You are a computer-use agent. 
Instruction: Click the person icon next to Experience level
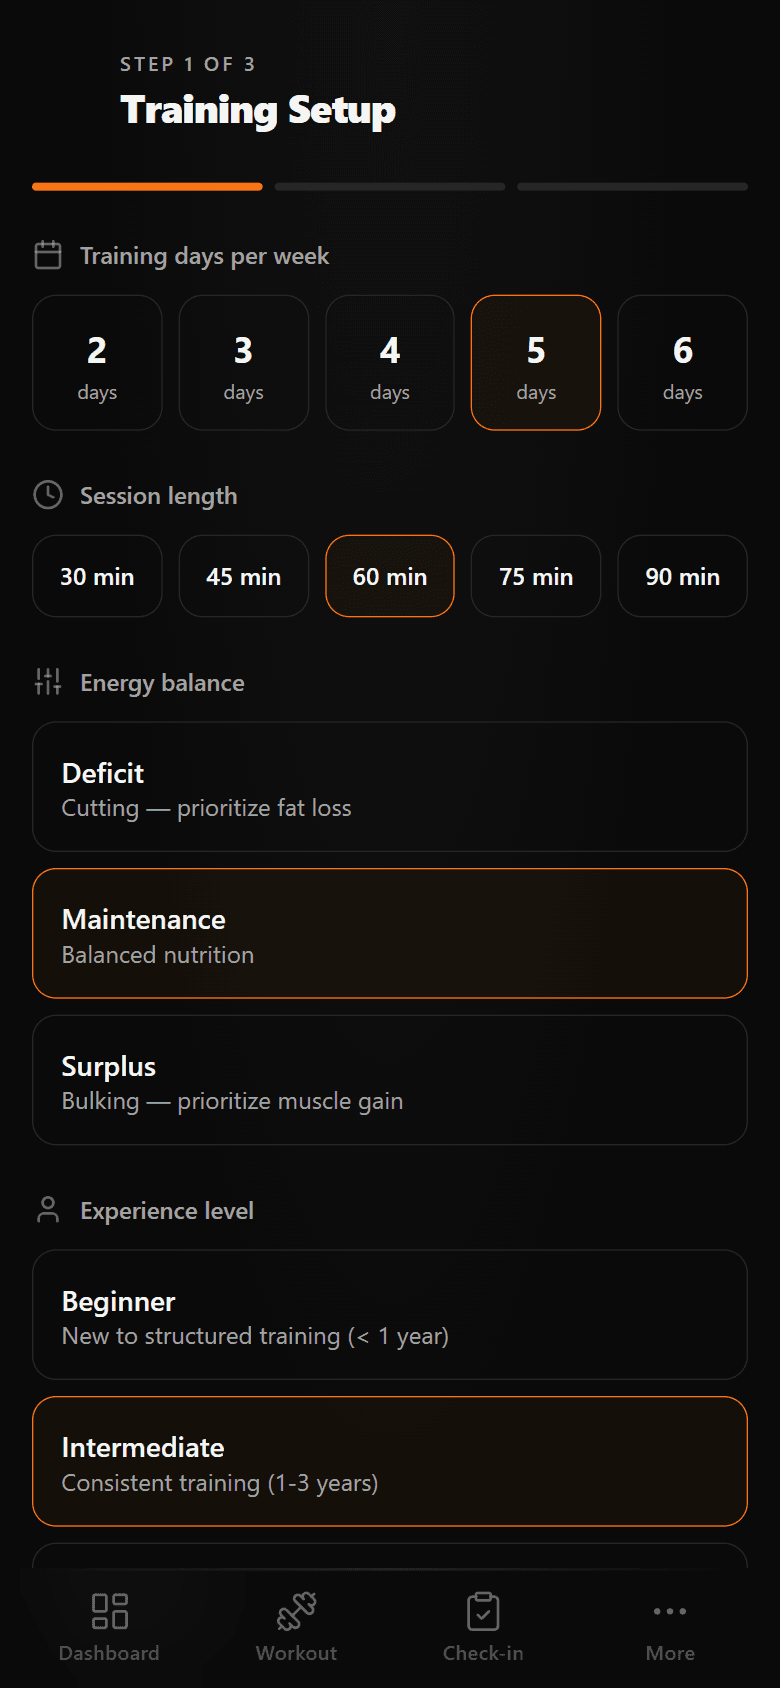pos(47,1210)
